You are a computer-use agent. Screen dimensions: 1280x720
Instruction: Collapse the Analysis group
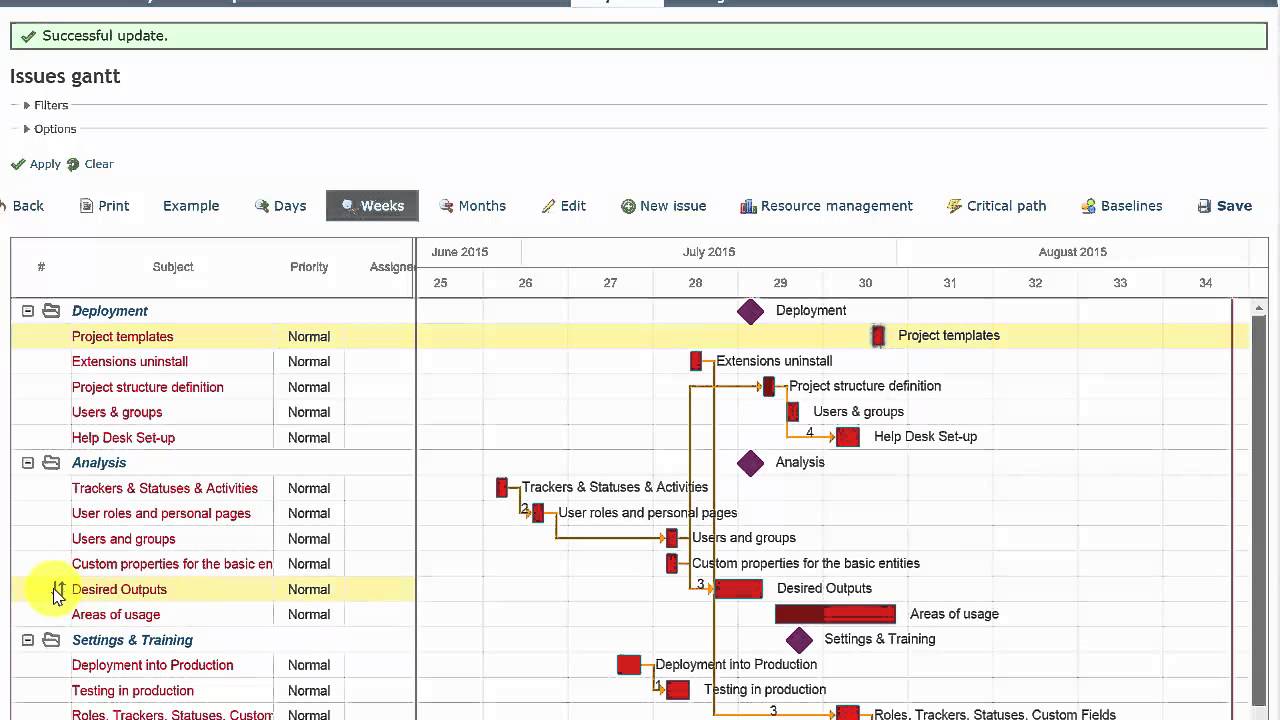(28, 463)
